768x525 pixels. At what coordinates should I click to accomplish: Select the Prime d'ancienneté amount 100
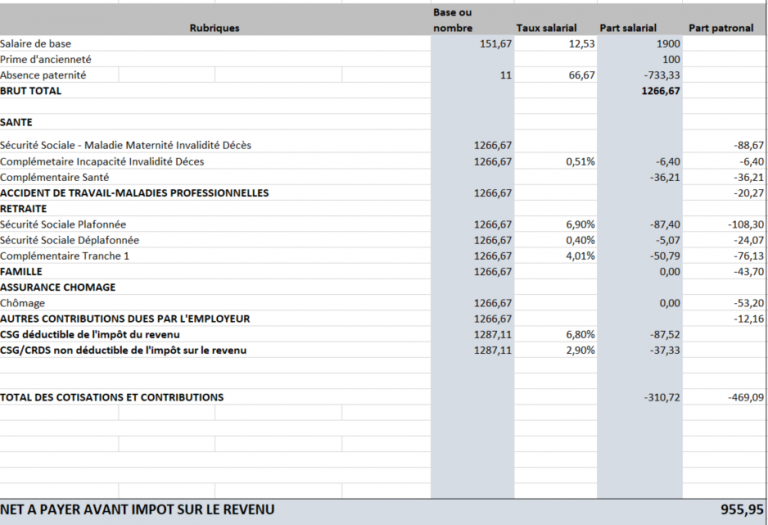click(671, 59)
